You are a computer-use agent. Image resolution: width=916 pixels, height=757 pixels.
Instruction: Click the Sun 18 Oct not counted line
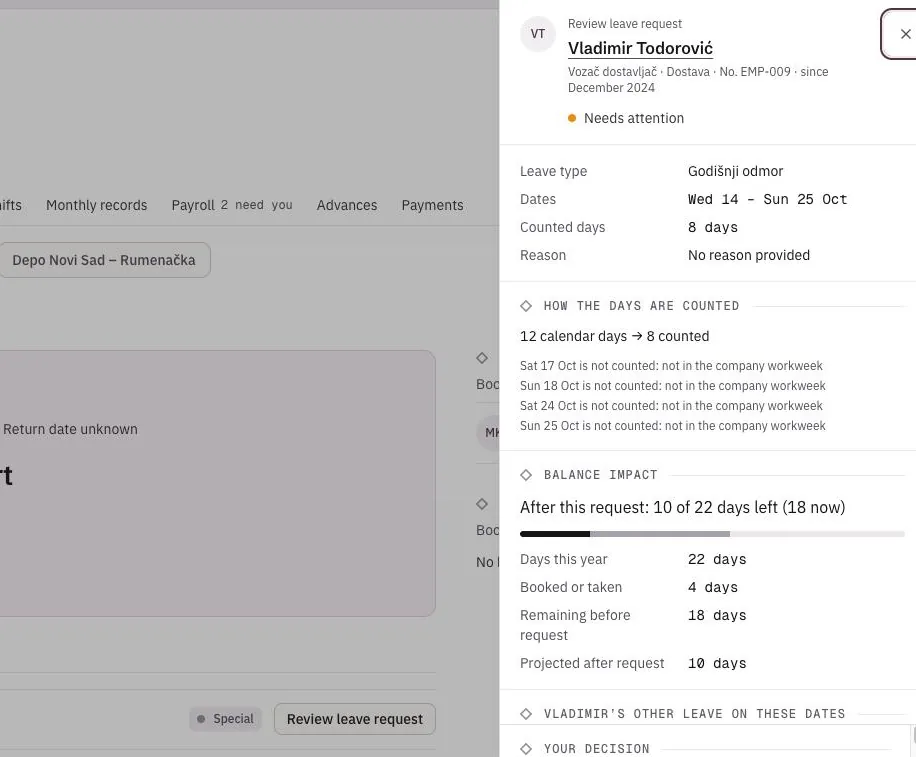pos(673,386)
